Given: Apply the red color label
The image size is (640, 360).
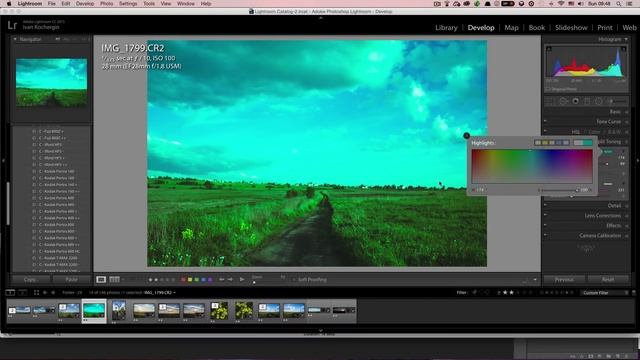Looking at the screenshot, I should coord(183,280).
